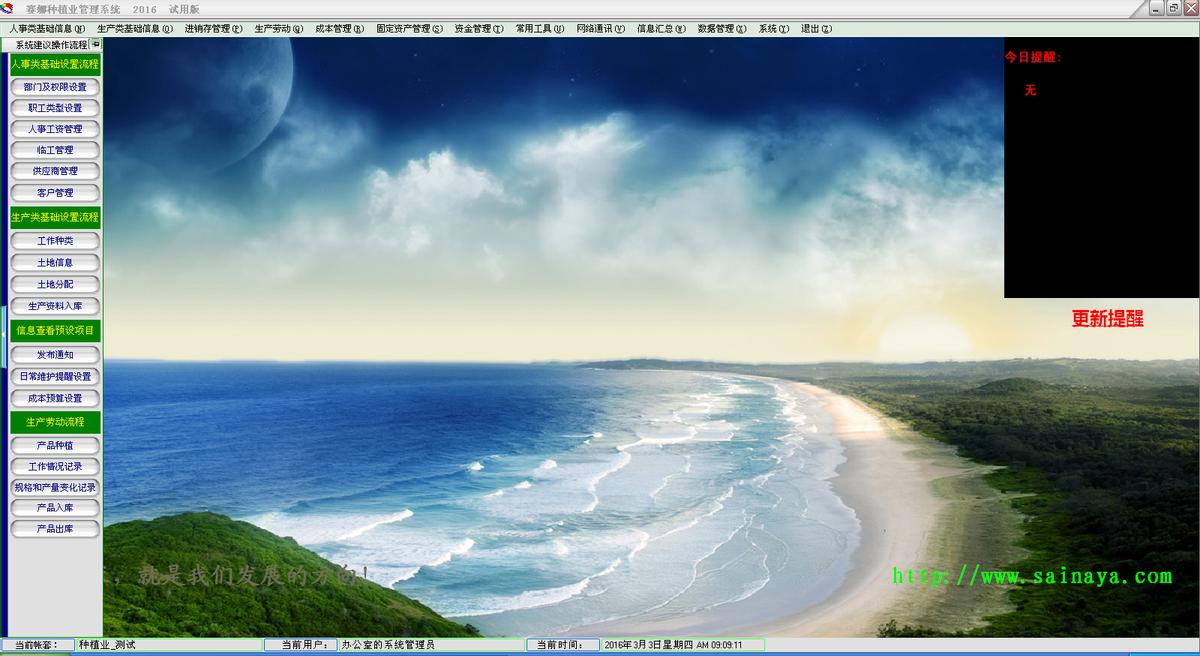Open the 生产劳动 menu

279,29
